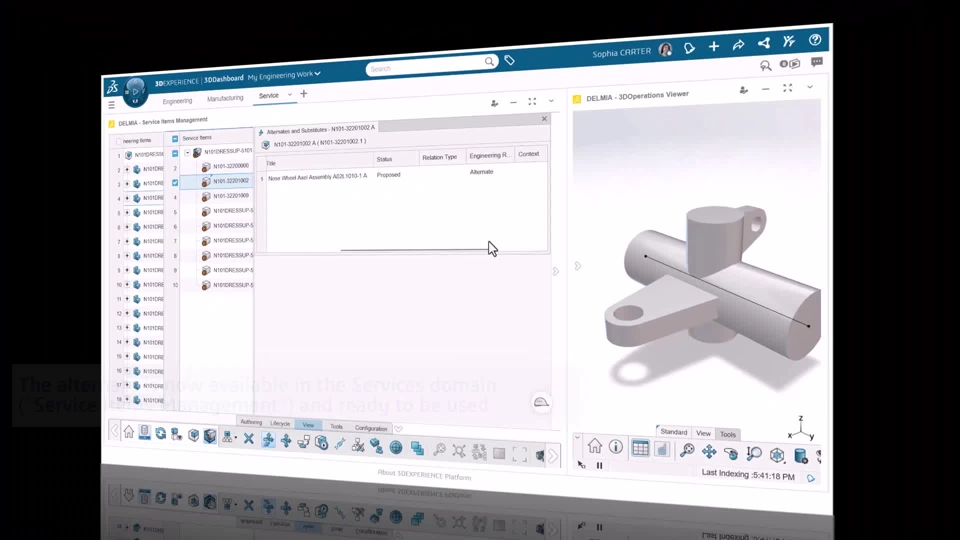Screen dimensions: 960x540
Task: Open the 3DOperations Viewer widget chevron menu
Action: point(809,88)
